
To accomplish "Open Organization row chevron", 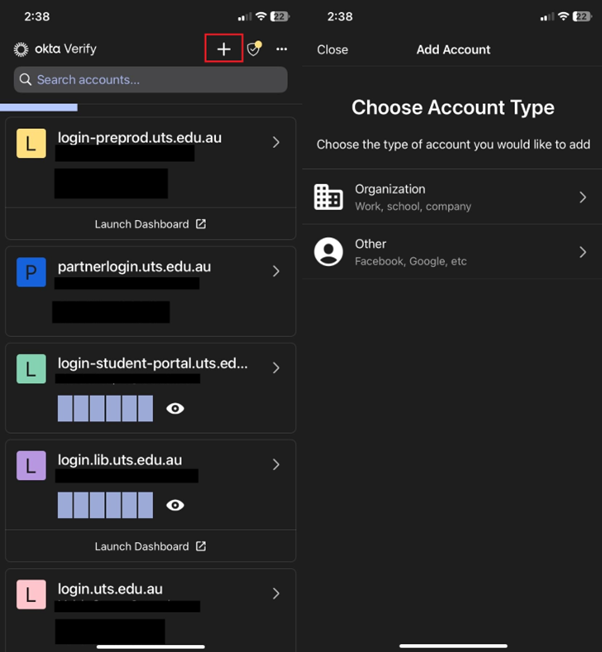I will pos(583,197).
